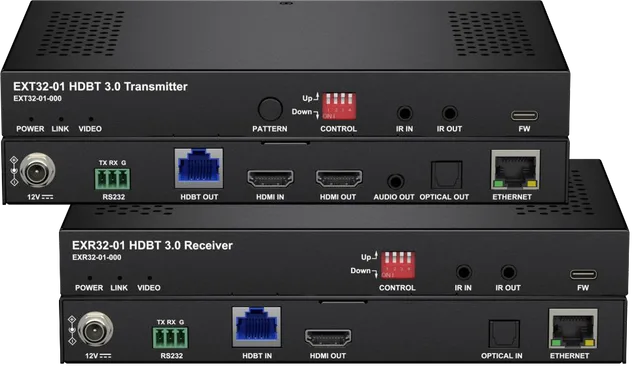This screenshot has height=372, width=640.
Task: Click the receiver '12V' power label
Action: click(x=98, y=356)
